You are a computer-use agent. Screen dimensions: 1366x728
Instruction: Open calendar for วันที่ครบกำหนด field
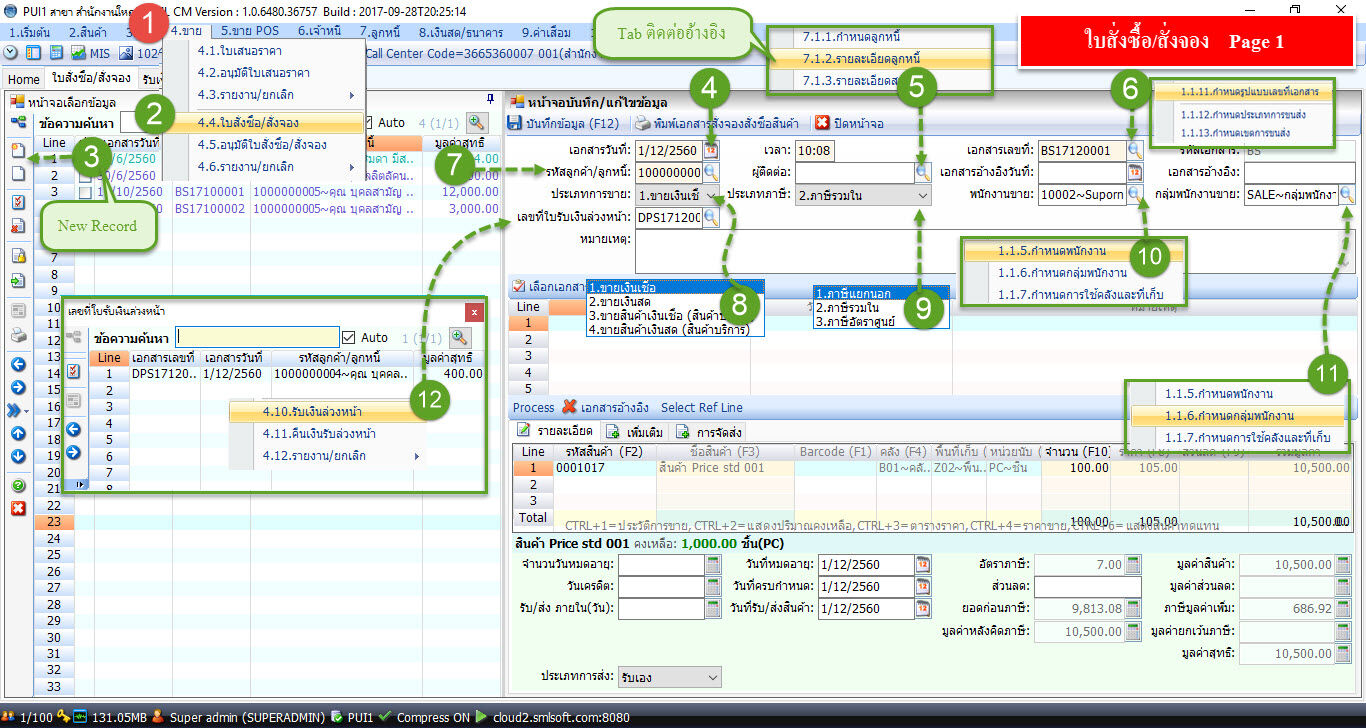922,586
